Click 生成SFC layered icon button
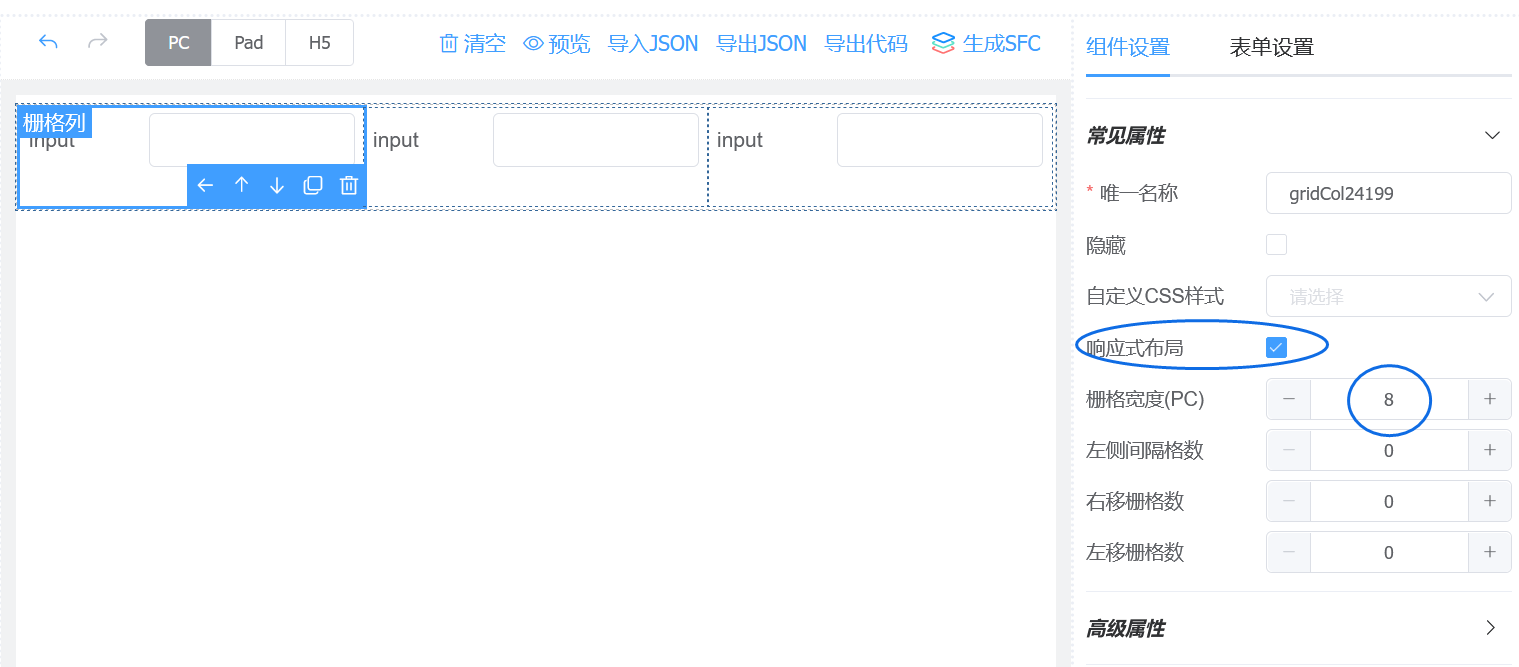Image resolution: width=1519 pixels, height=667 pixels. [986, 43]
